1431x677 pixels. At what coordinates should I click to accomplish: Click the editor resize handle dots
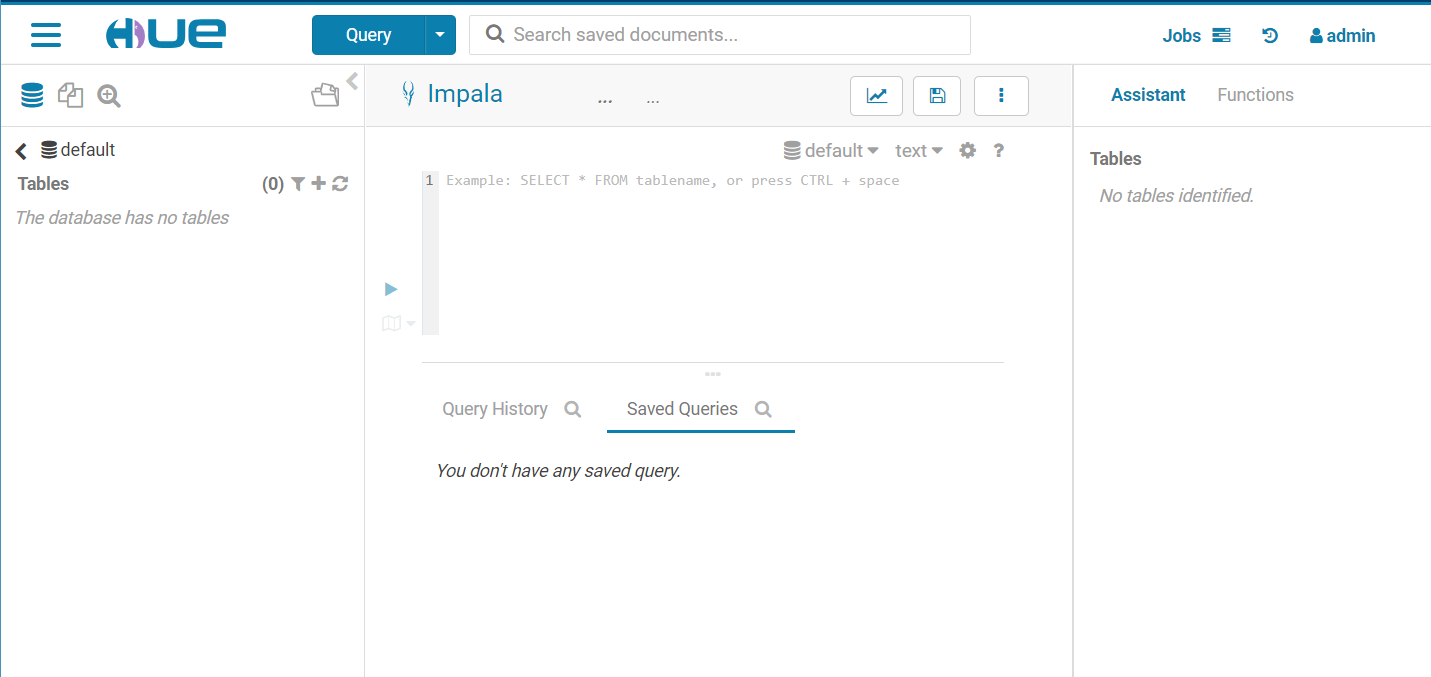713,374
